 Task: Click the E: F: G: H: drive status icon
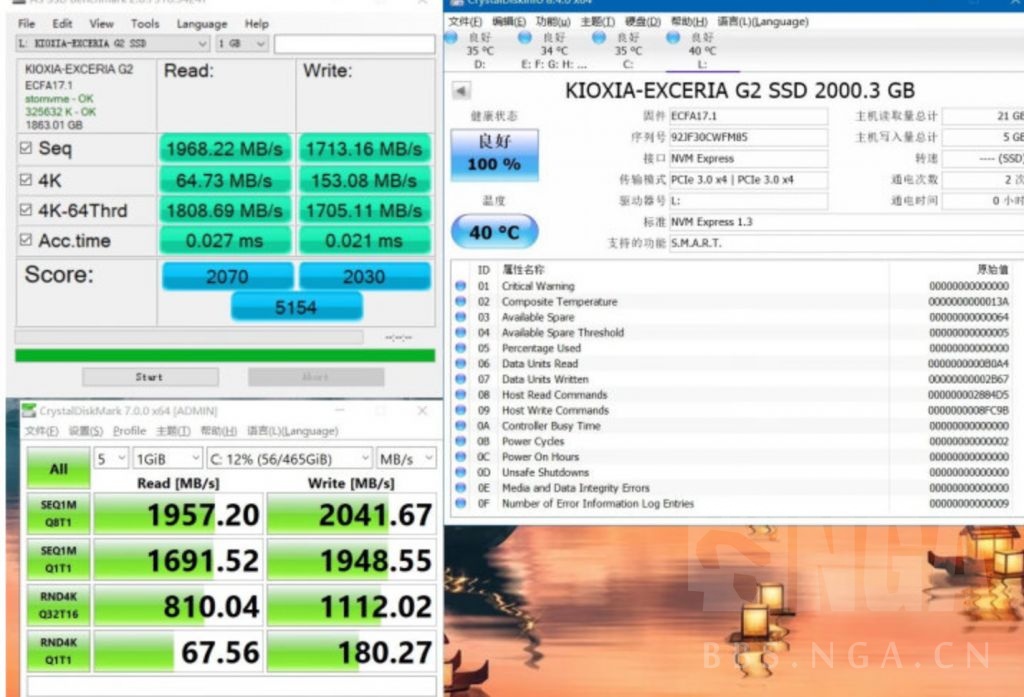click(x=525, y=38)
